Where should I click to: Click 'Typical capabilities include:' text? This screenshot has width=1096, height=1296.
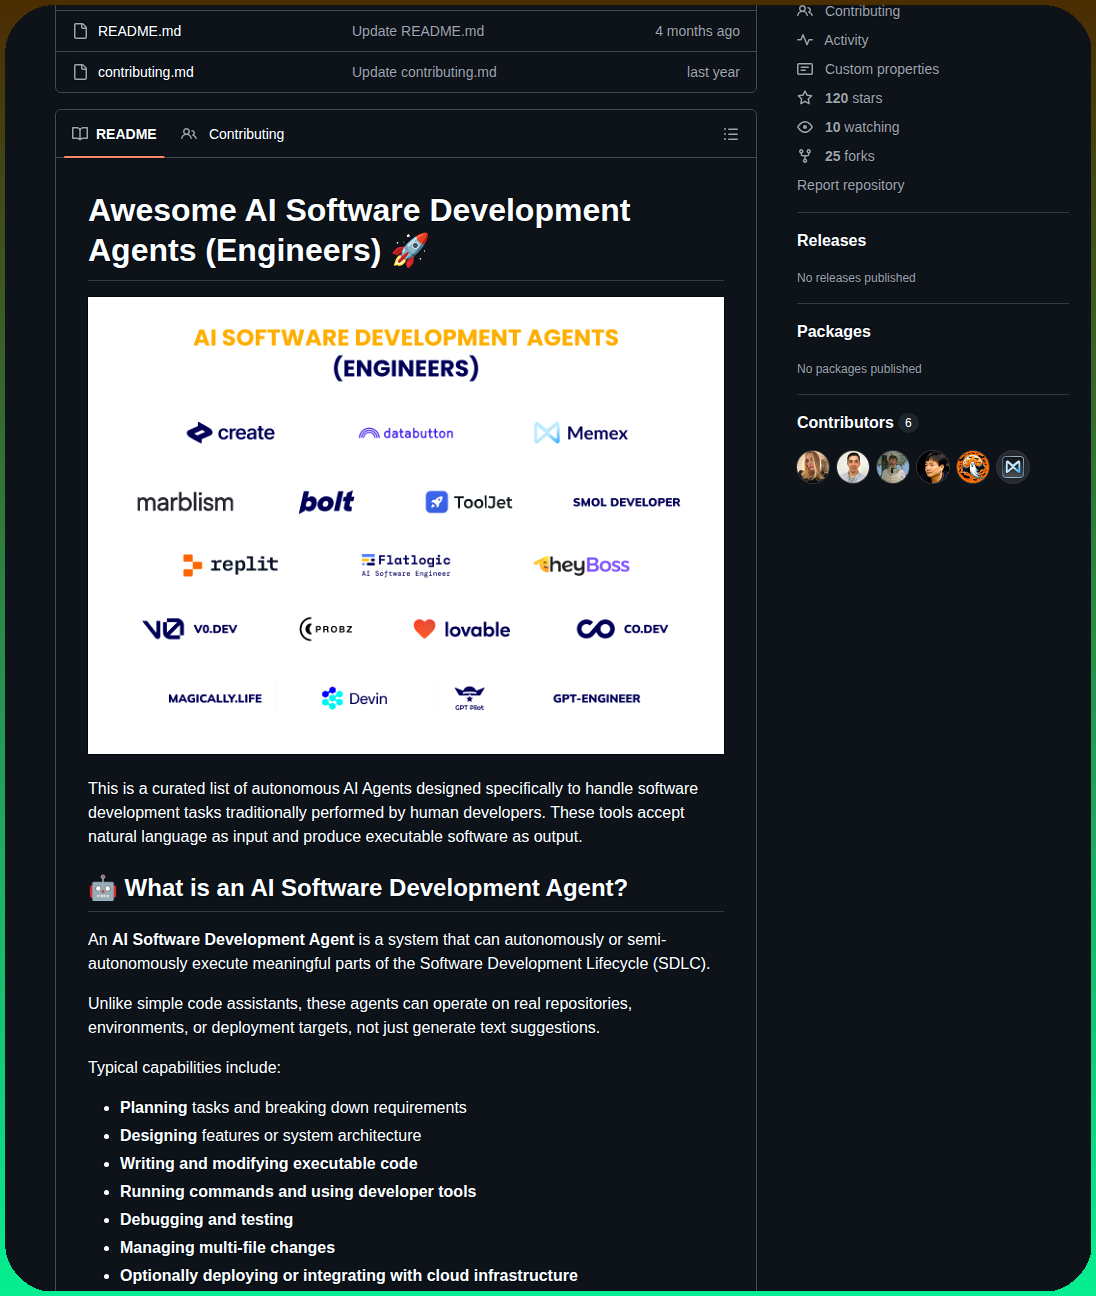pyautogui.click(x=184, y=1068)
